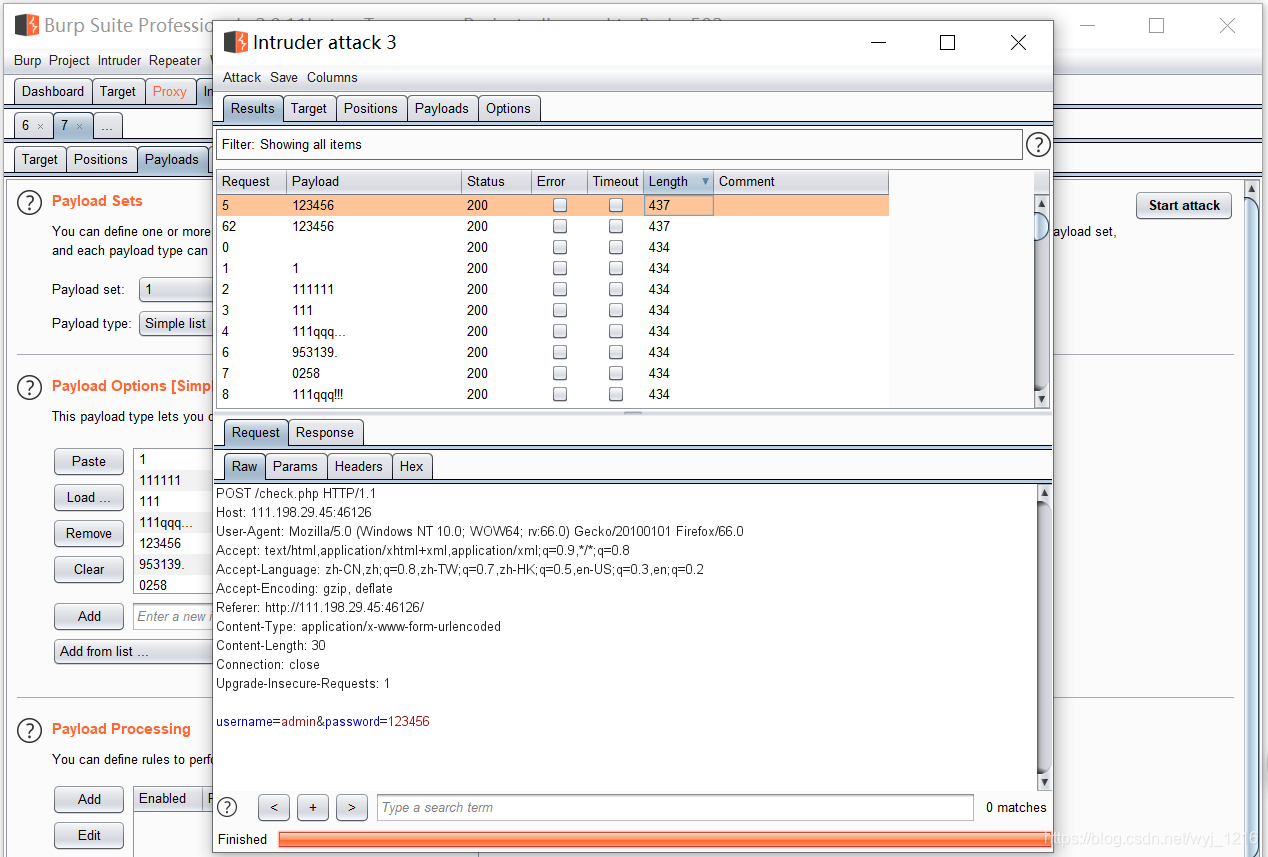
Task: Click the Intruder attack 3 window logo
Action: [x=235, y=42]
